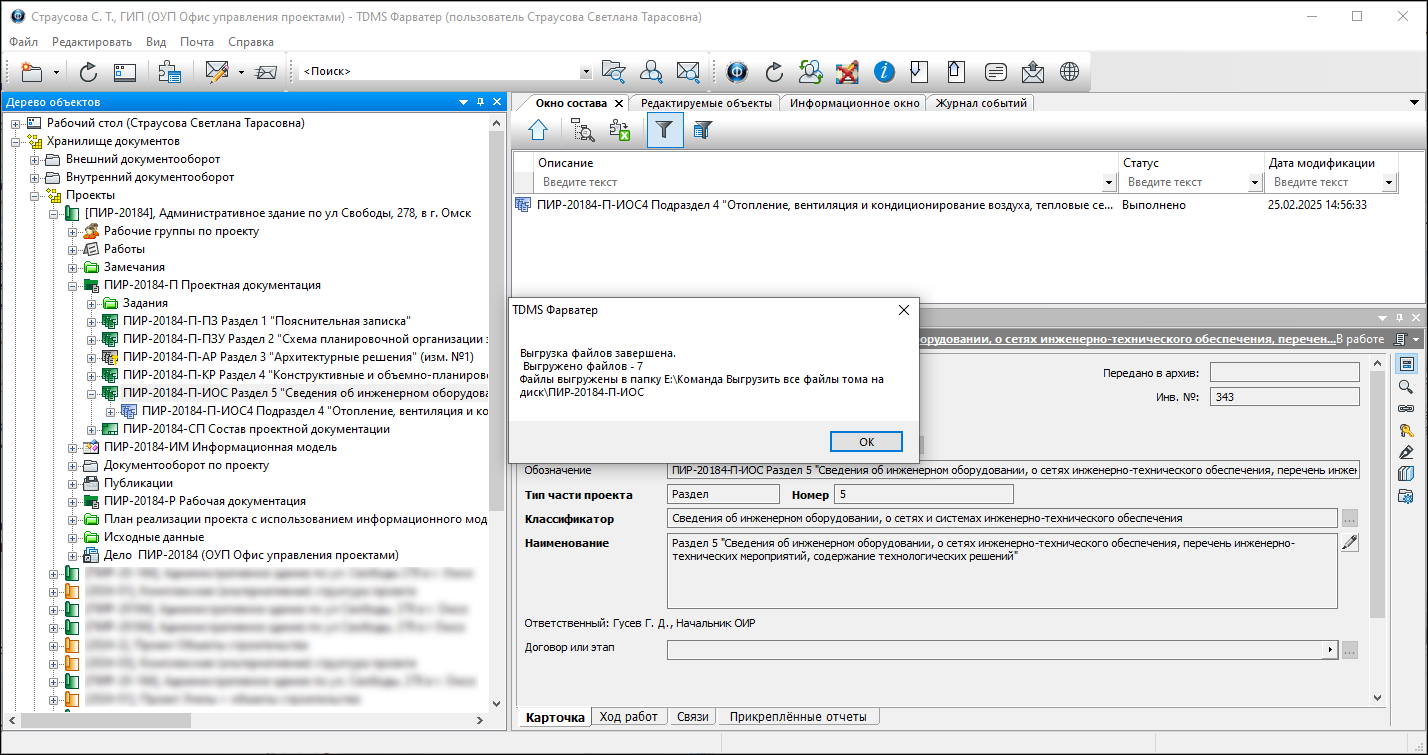The height and width of the screenshot is (755, 1428).
Task: Click the globe icon in main toolbar
Action: point(1070,72)
